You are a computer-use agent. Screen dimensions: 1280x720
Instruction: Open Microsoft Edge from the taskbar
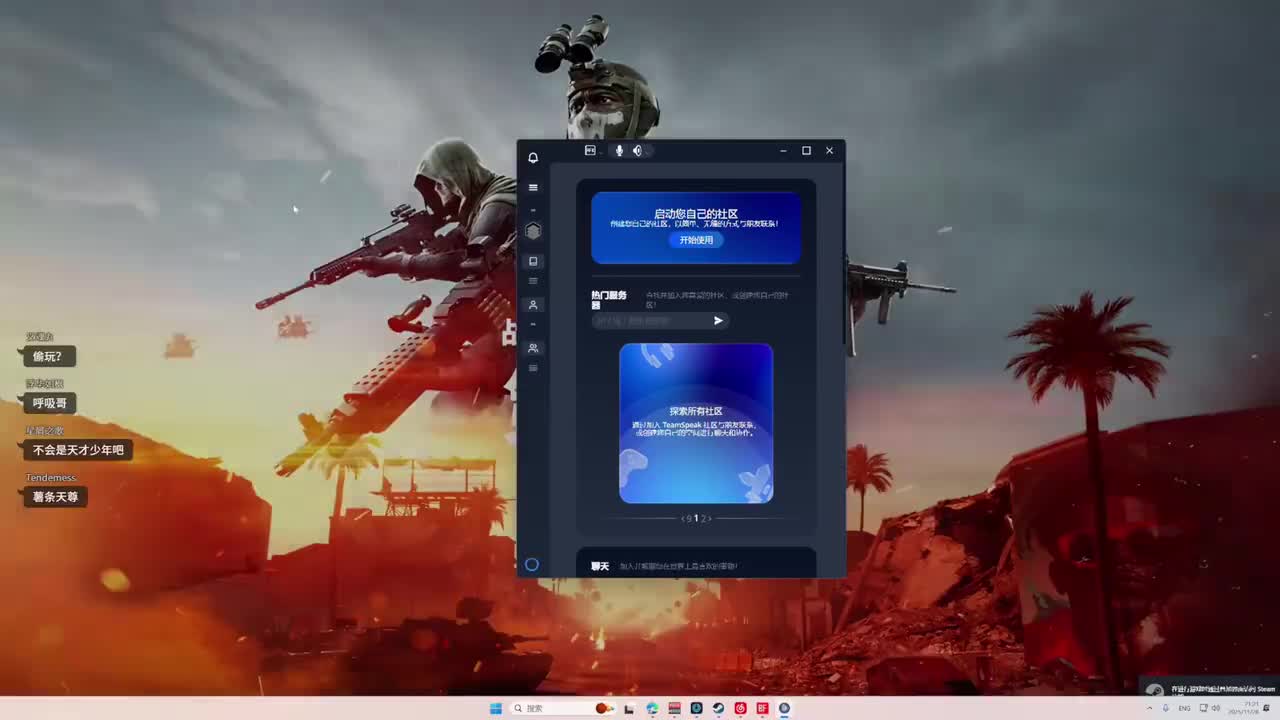pos(652,708)
